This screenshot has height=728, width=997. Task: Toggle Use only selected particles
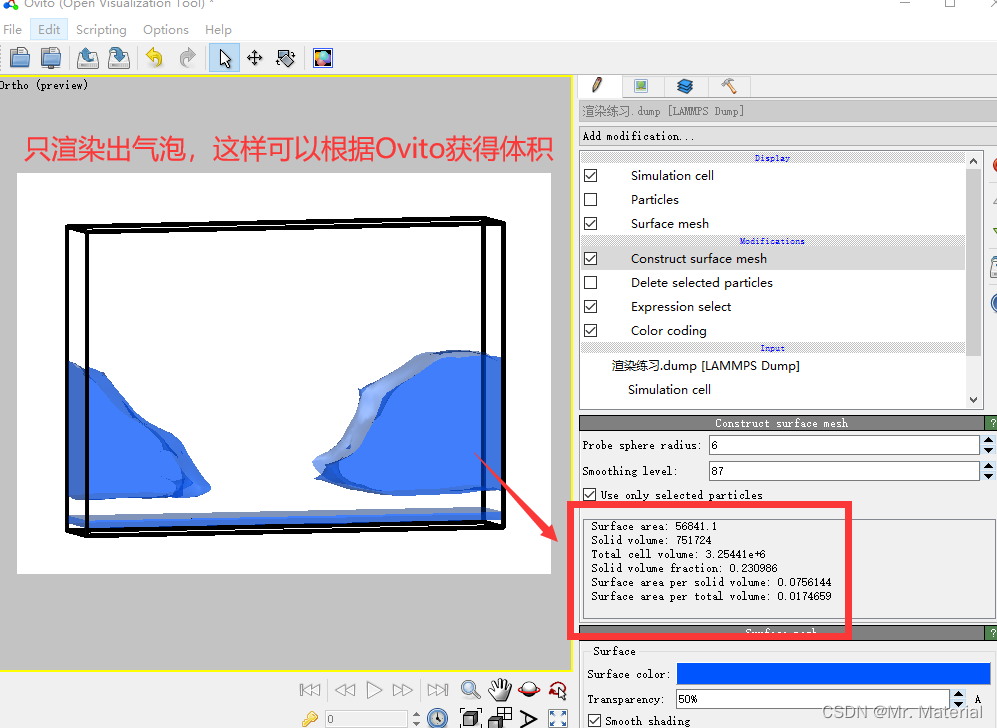click(590, 495)
